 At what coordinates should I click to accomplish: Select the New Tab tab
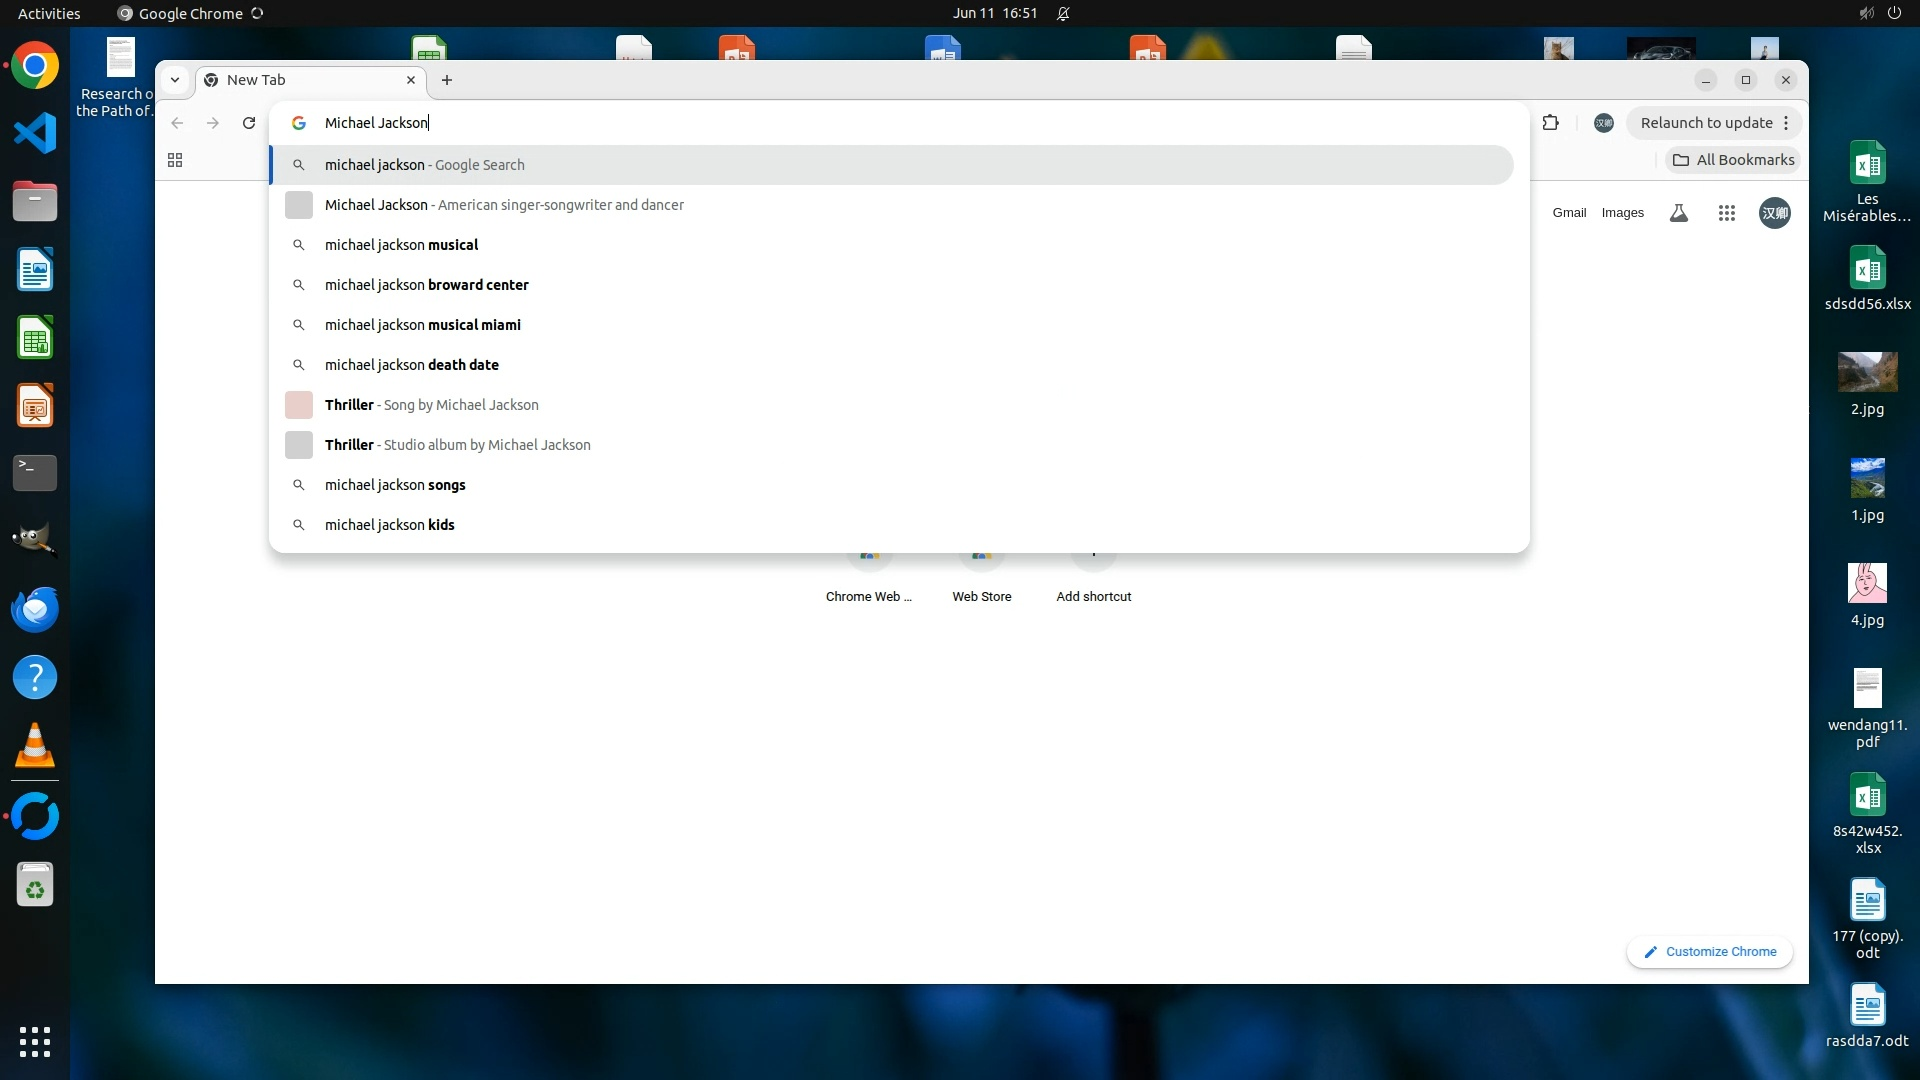point(300,80)
